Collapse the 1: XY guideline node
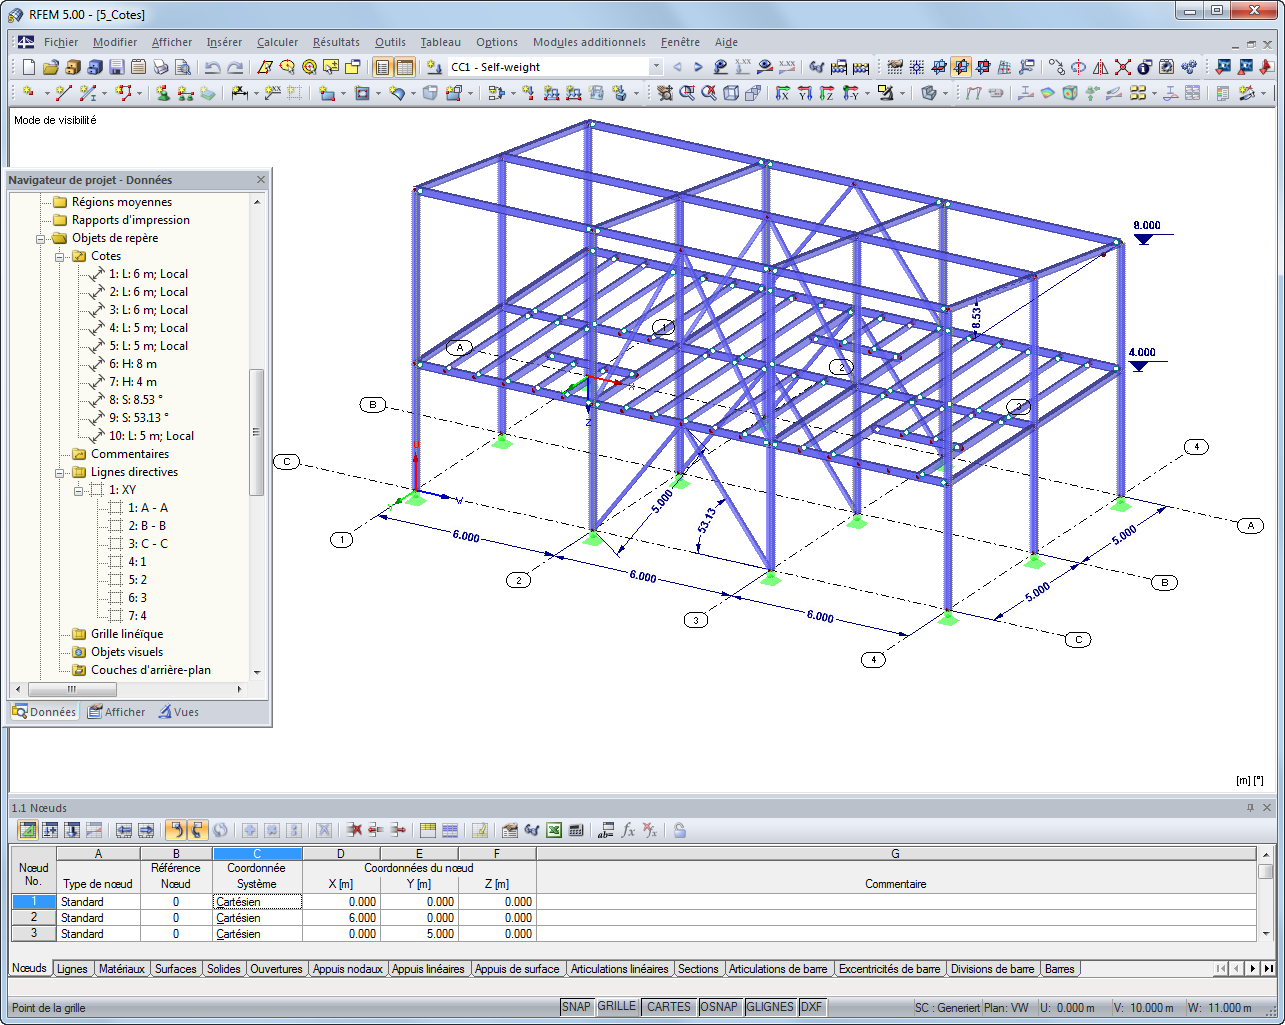This screenshot has height=1025, width=1285. click(79, 491)
